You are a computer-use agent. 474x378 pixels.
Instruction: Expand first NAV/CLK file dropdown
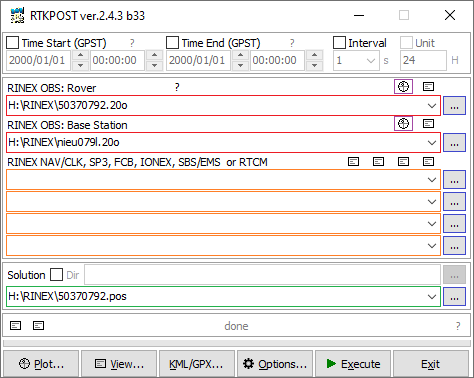pyautogui.click(x=432, y=180)
